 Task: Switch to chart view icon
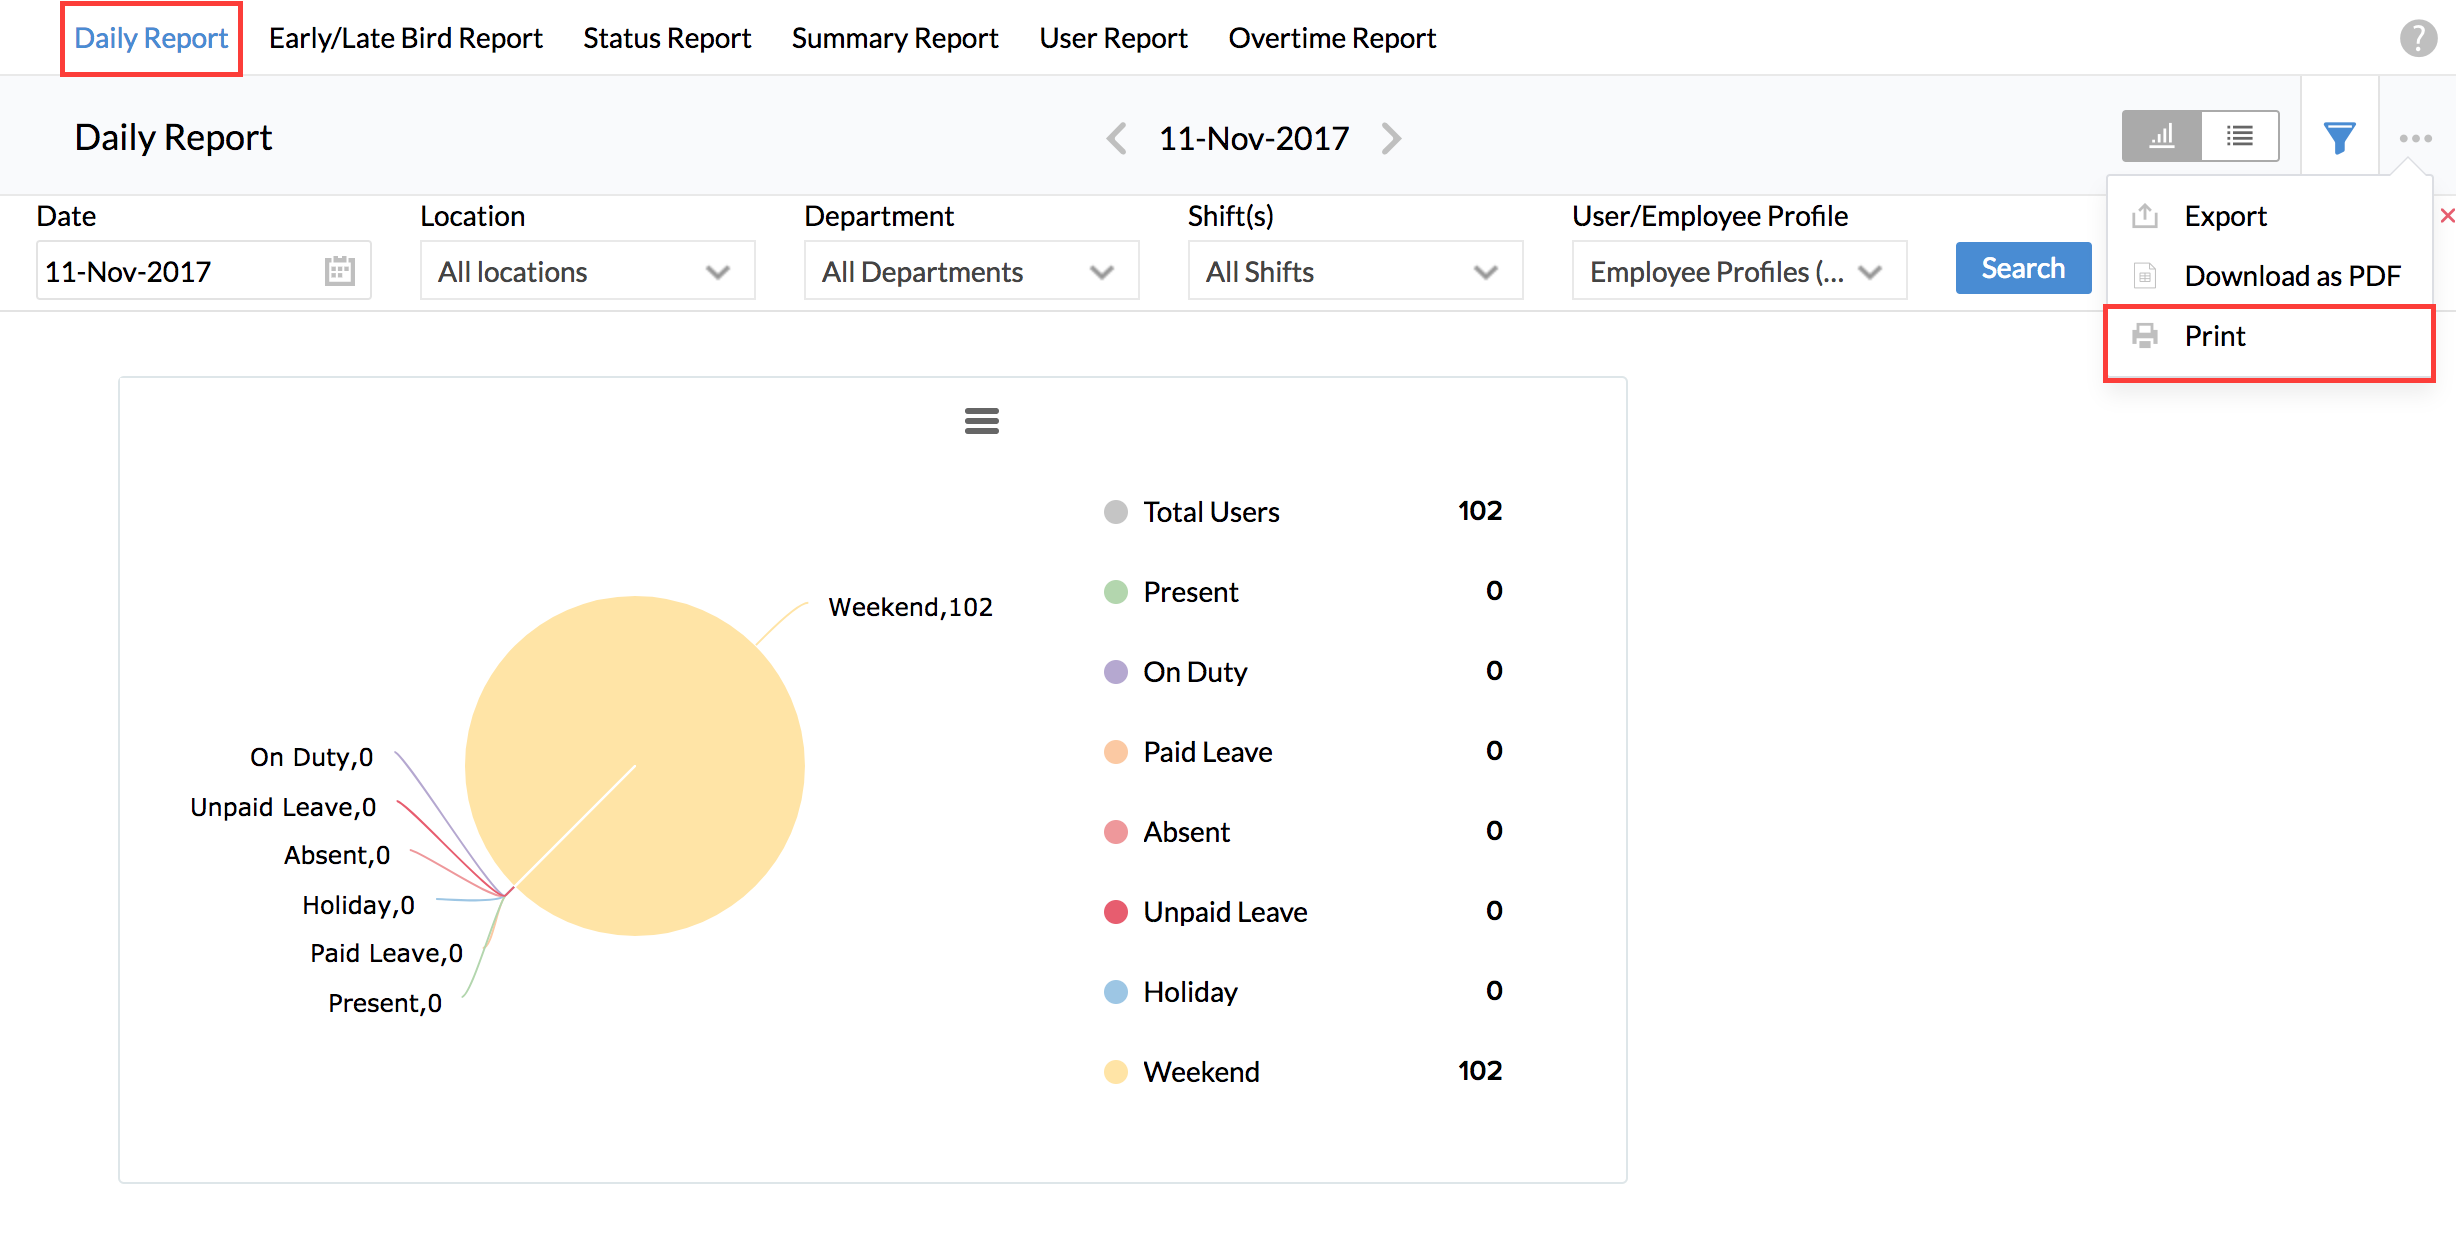2161,136
